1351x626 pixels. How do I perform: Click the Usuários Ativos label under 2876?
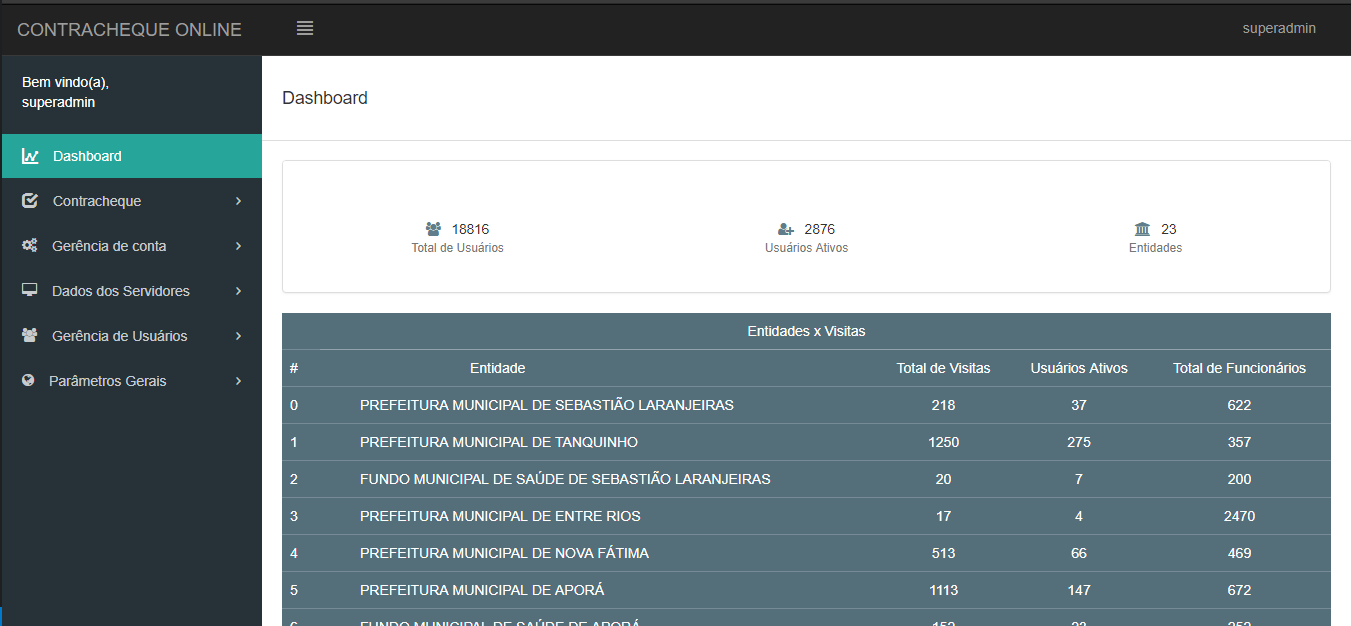click(x=806, y=248)
